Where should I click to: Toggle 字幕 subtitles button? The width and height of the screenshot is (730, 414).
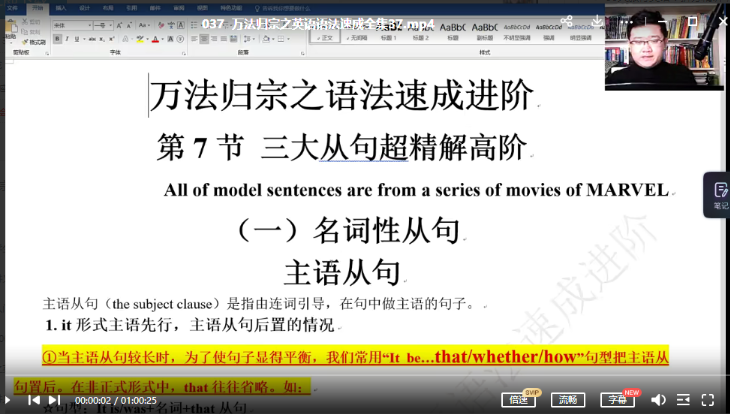[619, 400]
